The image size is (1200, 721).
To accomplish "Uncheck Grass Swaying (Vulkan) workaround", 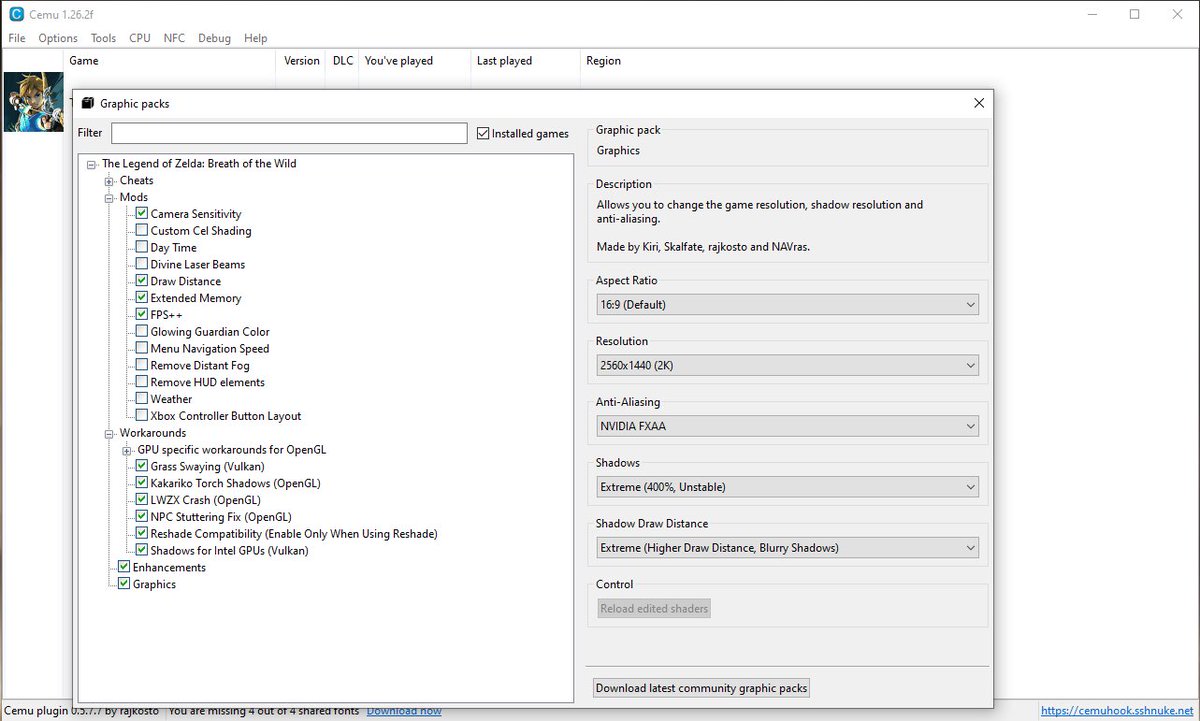I will [x=142, y=466].
